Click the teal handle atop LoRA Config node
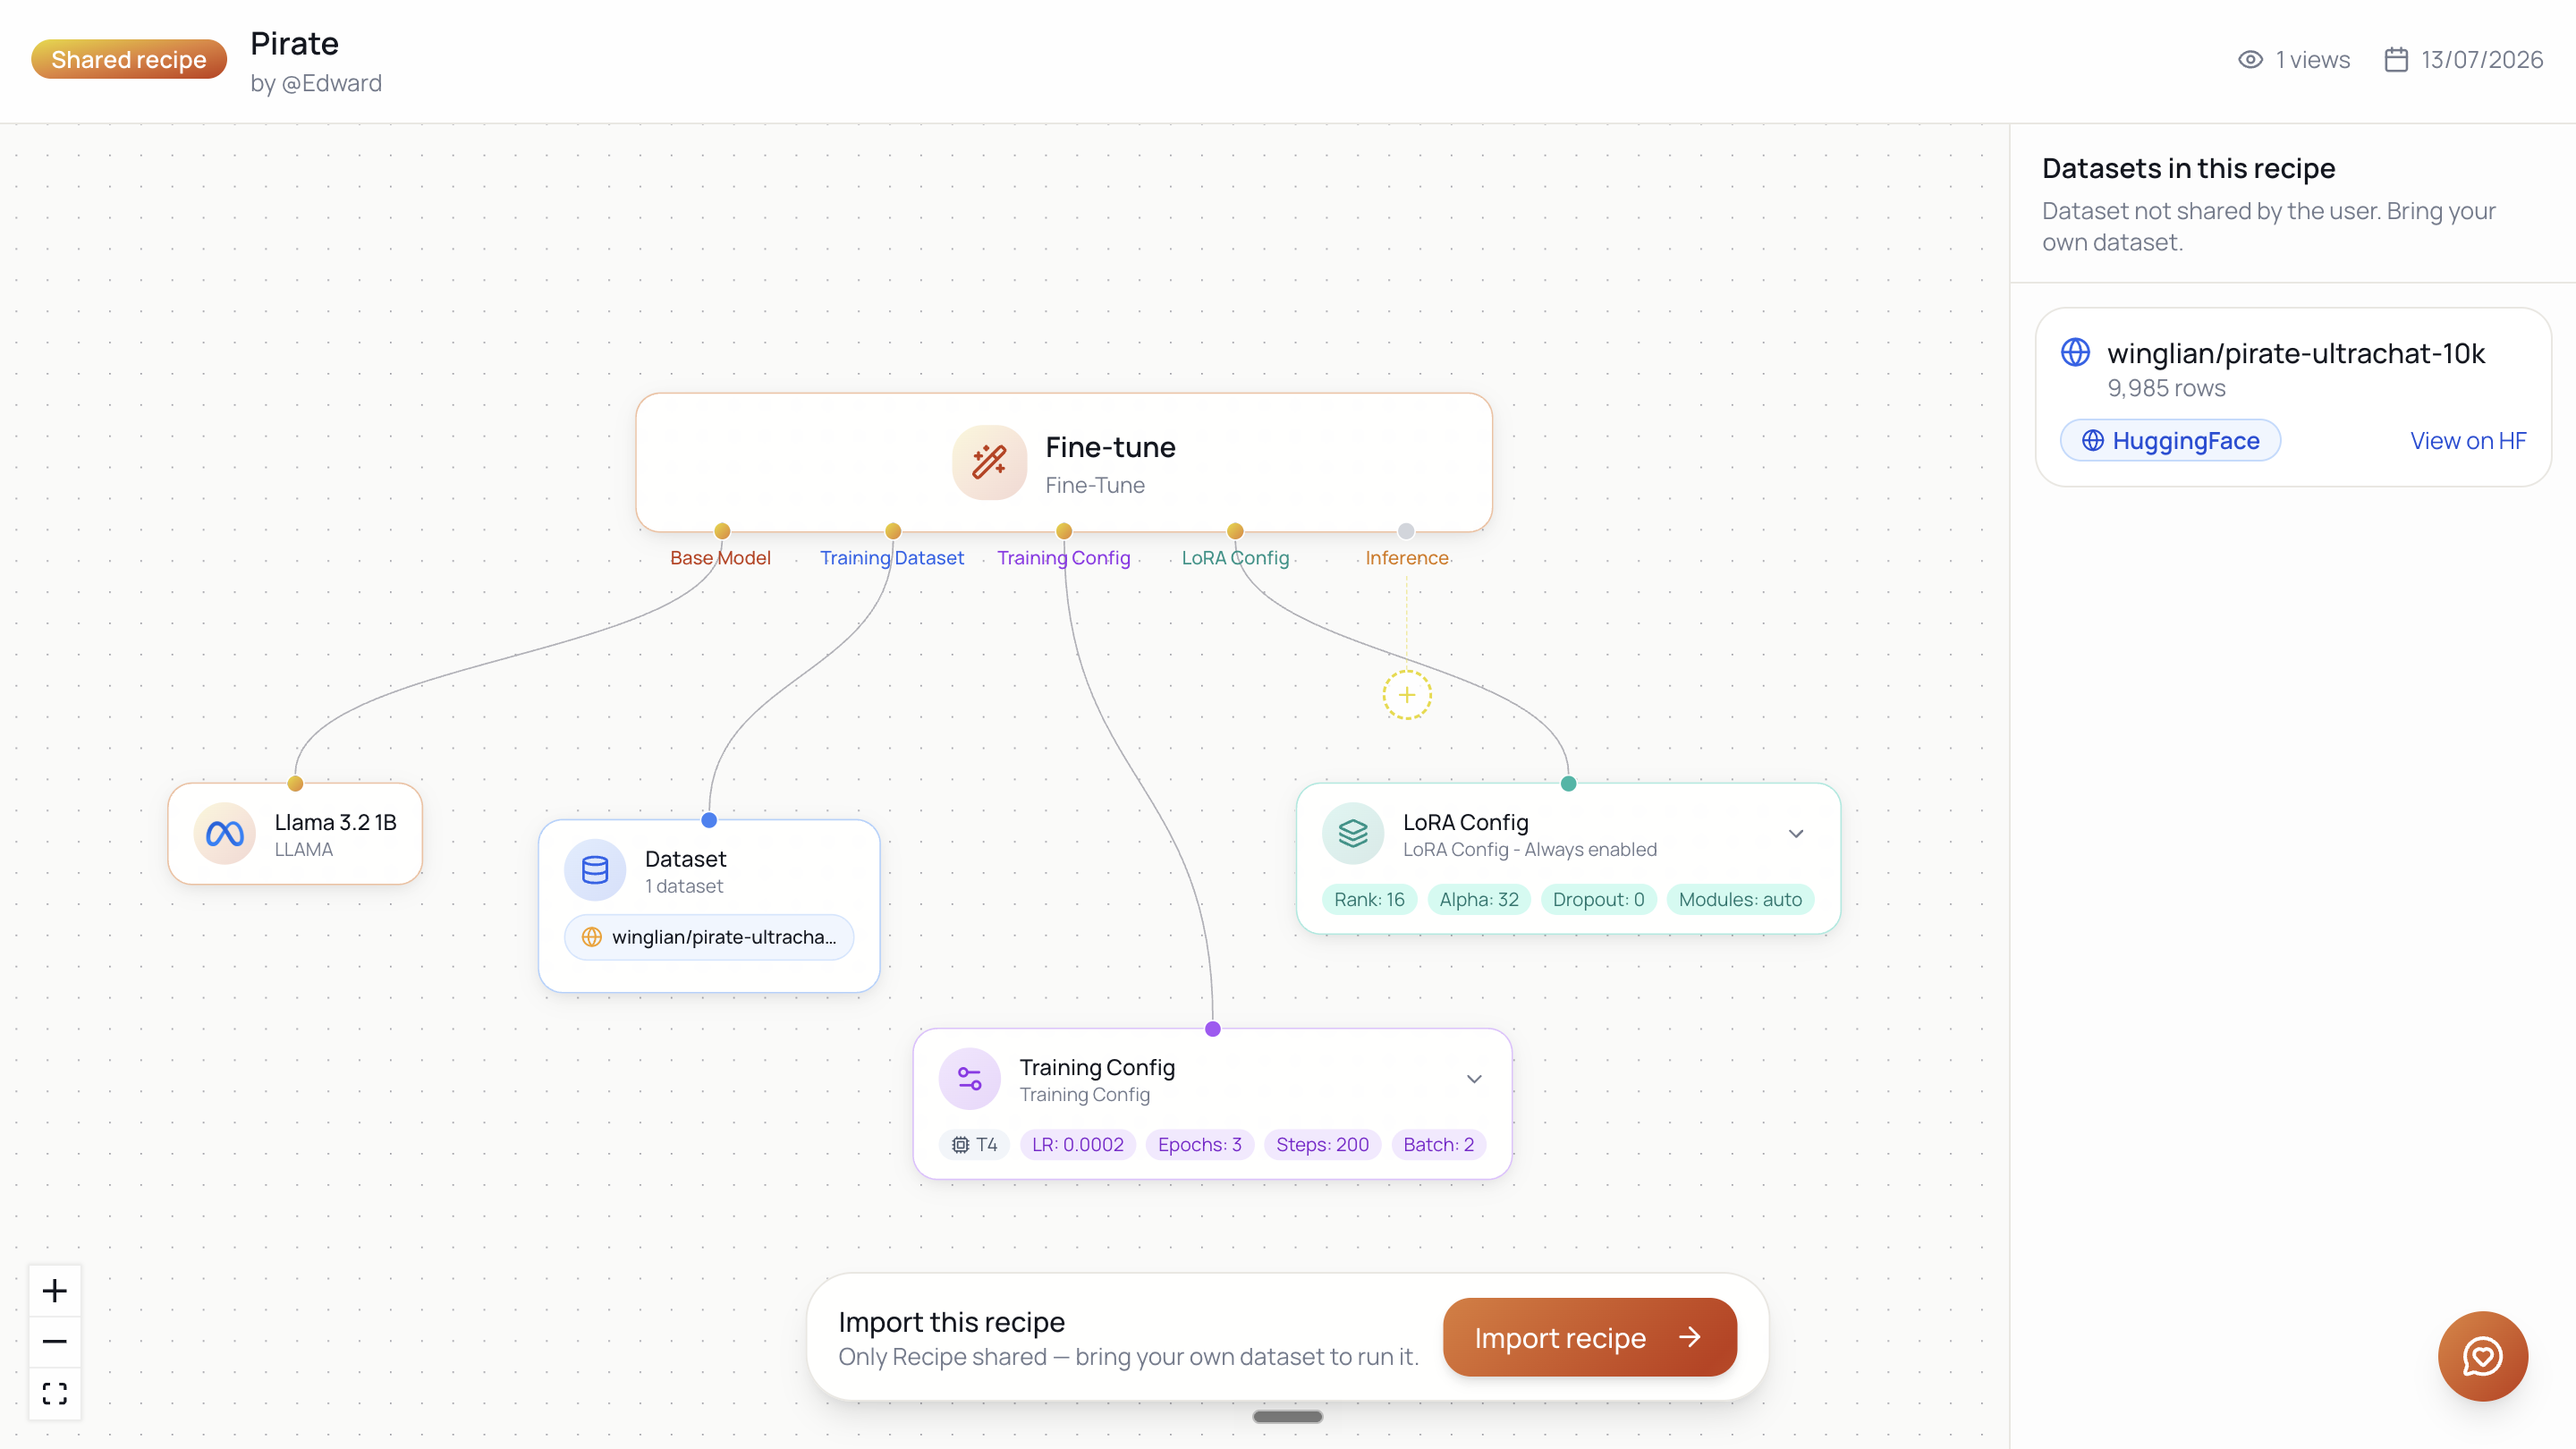The image size is (2576, 1449). pyautogui.click(x=1568, y=783)
